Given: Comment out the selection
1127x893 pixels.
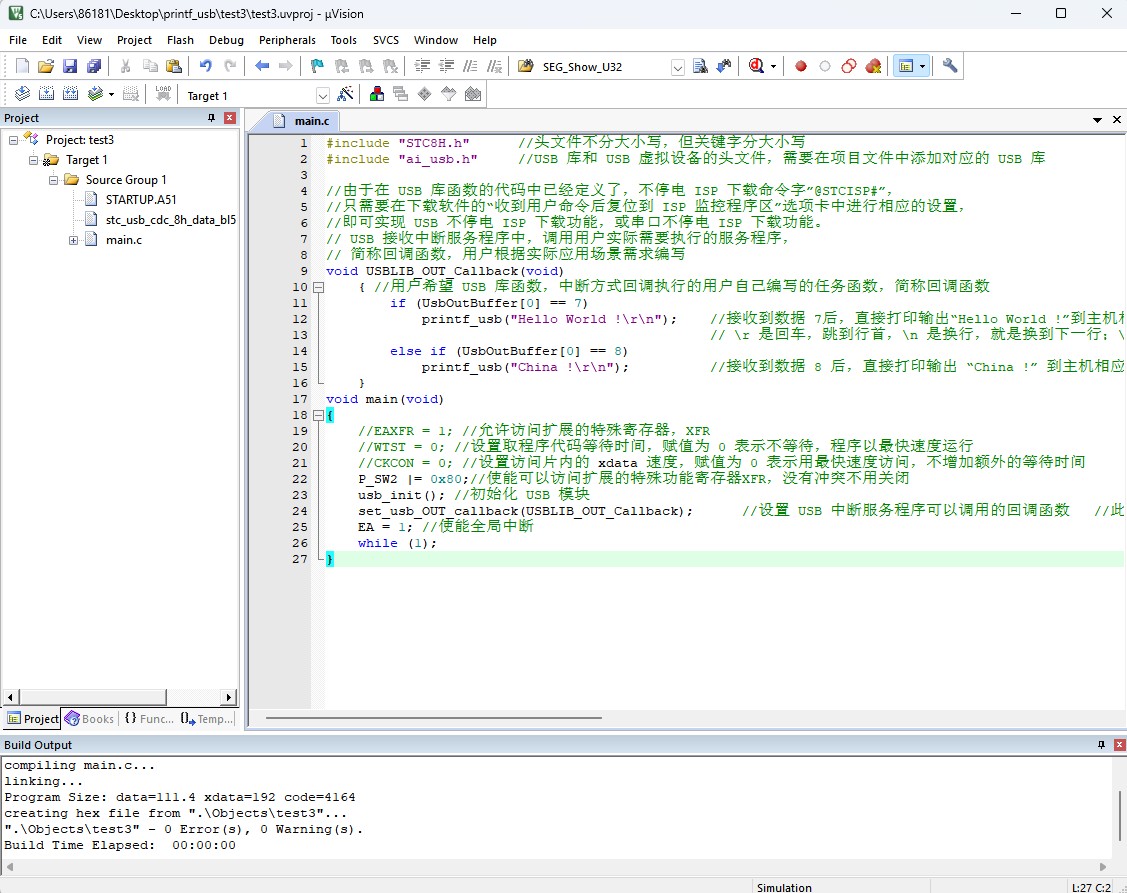Looking at the screenshot, I should point(470,67).
